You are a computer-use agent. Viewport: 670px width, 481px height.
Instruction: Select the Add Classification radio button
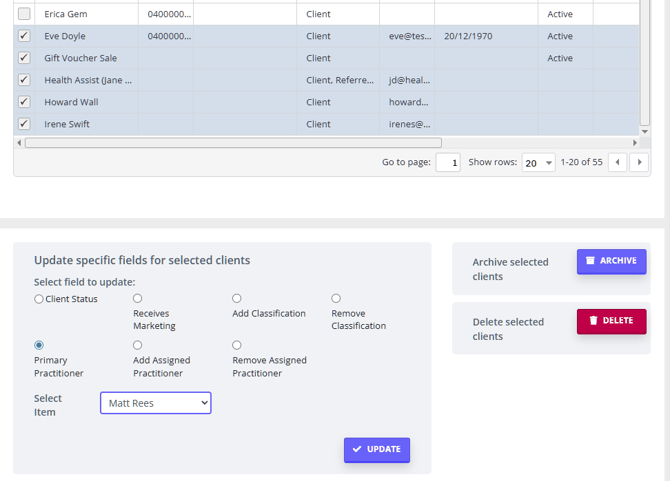pos(237,298)
